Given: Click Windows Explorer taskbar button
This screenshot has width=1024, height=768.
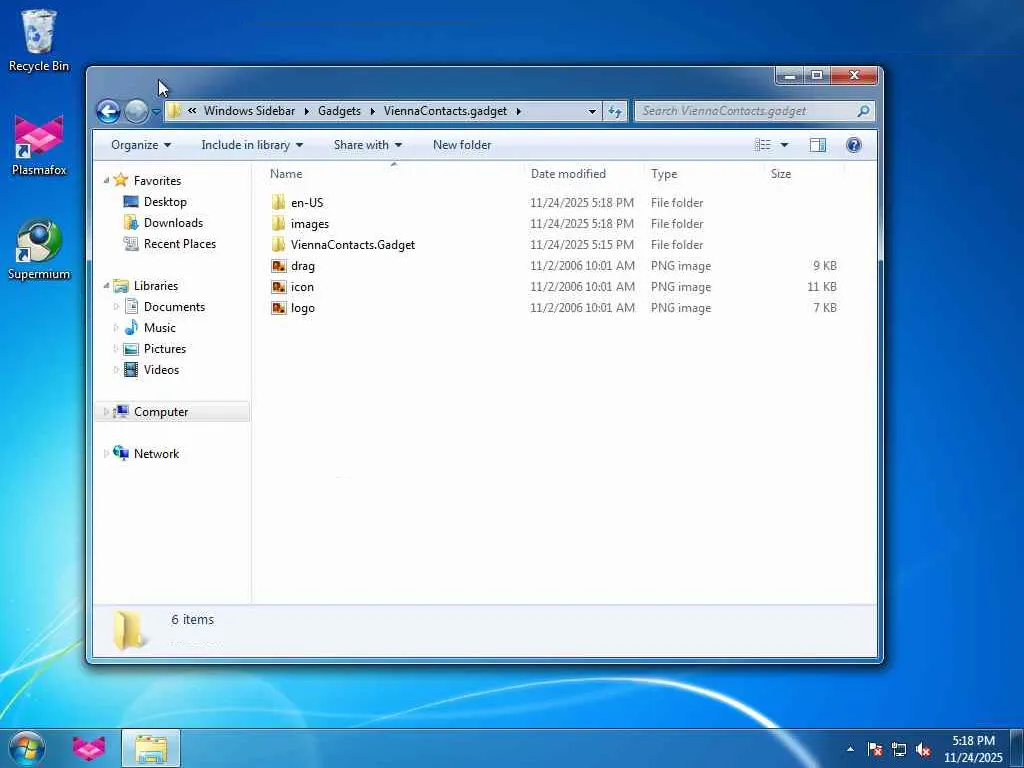Looking at the screenshot, I should (x=151, y=748).
